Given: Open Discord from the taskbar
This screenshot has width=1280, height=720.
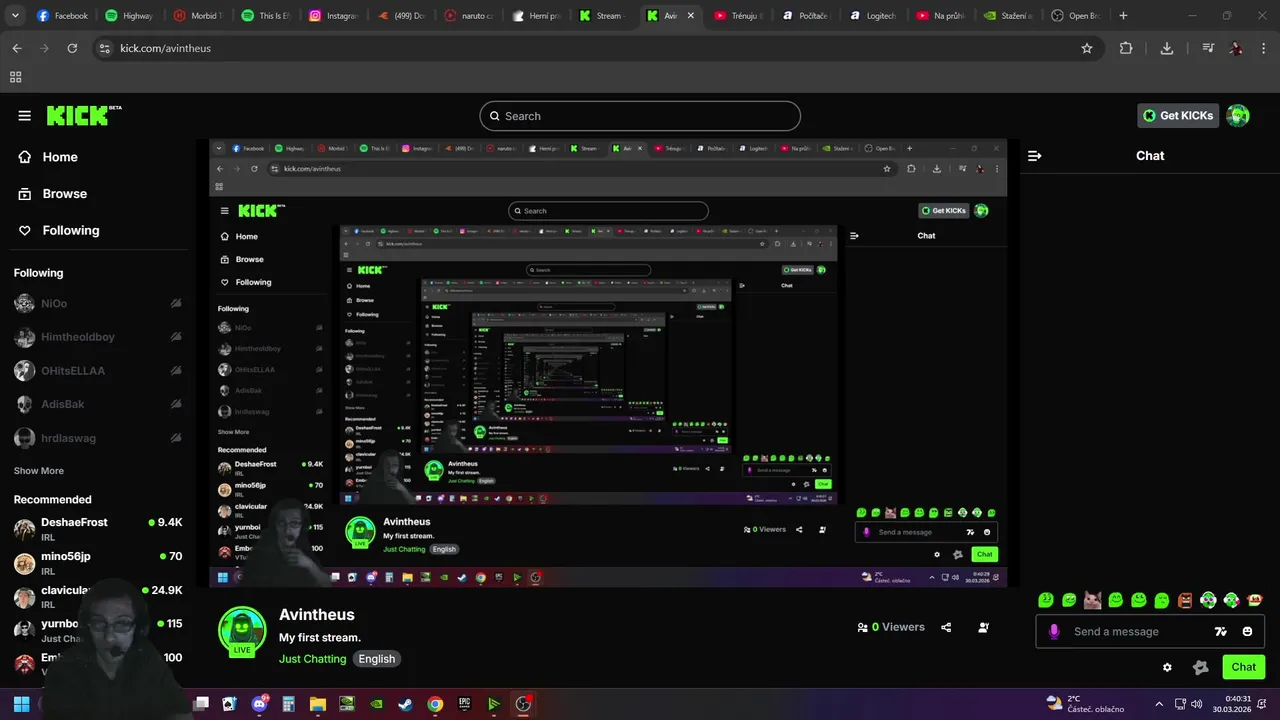Looking at the screenshot, I should click(261, 704).
